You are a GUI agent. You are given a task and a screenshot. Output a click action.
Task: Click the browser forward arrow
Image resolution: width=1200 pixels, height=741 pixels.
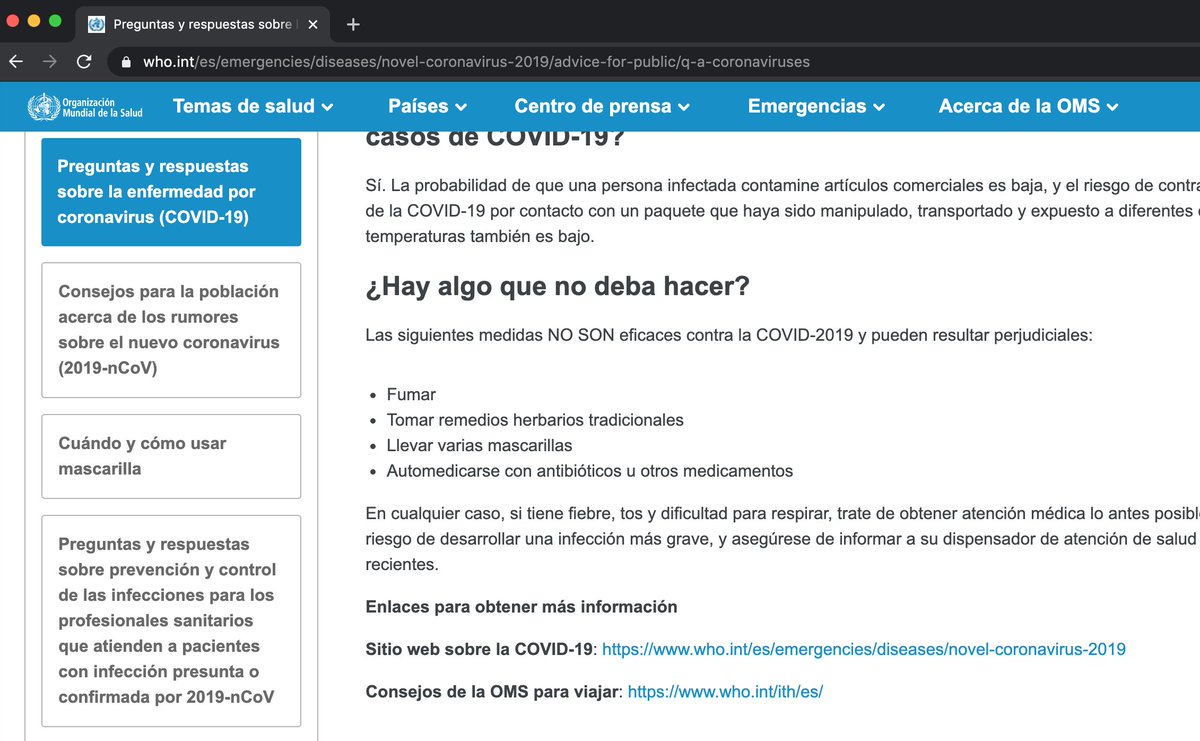click(x=50, y=62)
